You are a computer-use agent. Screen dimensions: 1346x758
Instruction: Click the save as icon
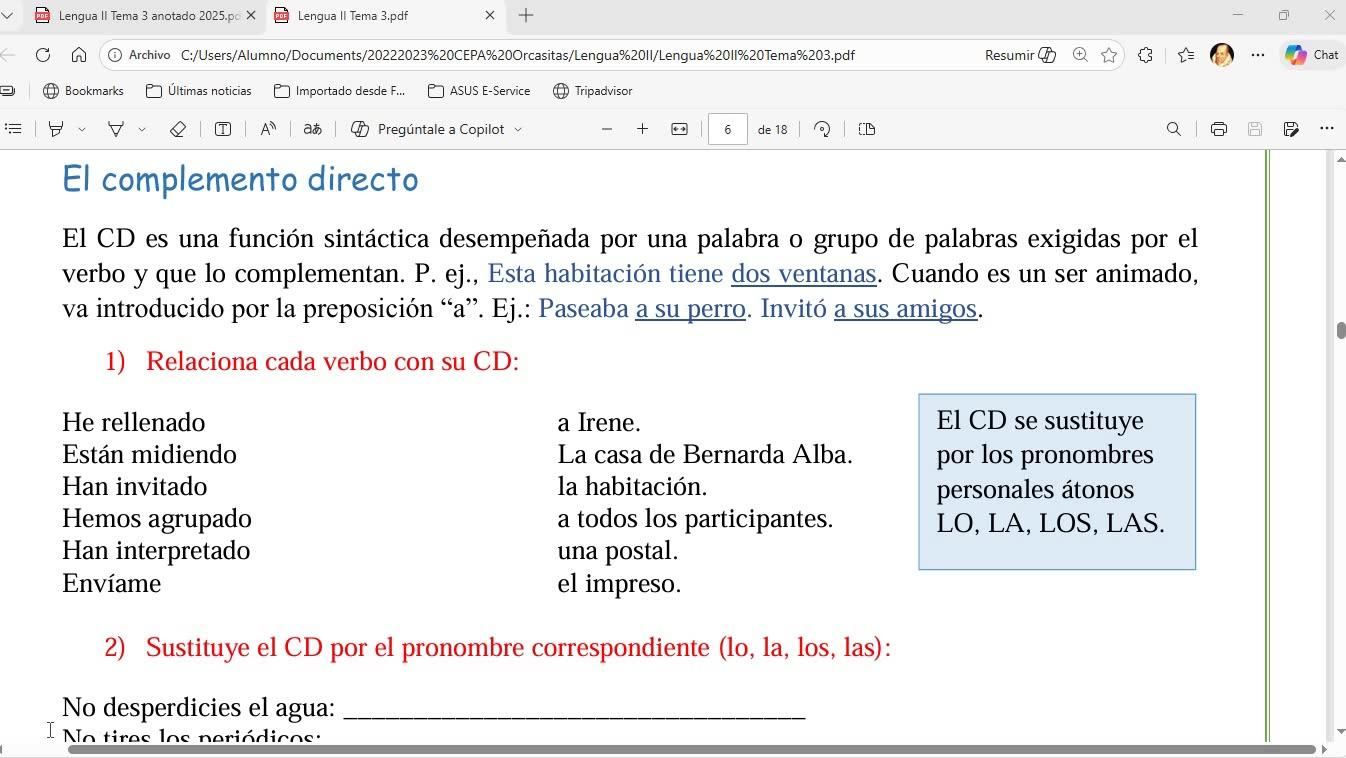pyautogui.click(x=1291, y=129)
